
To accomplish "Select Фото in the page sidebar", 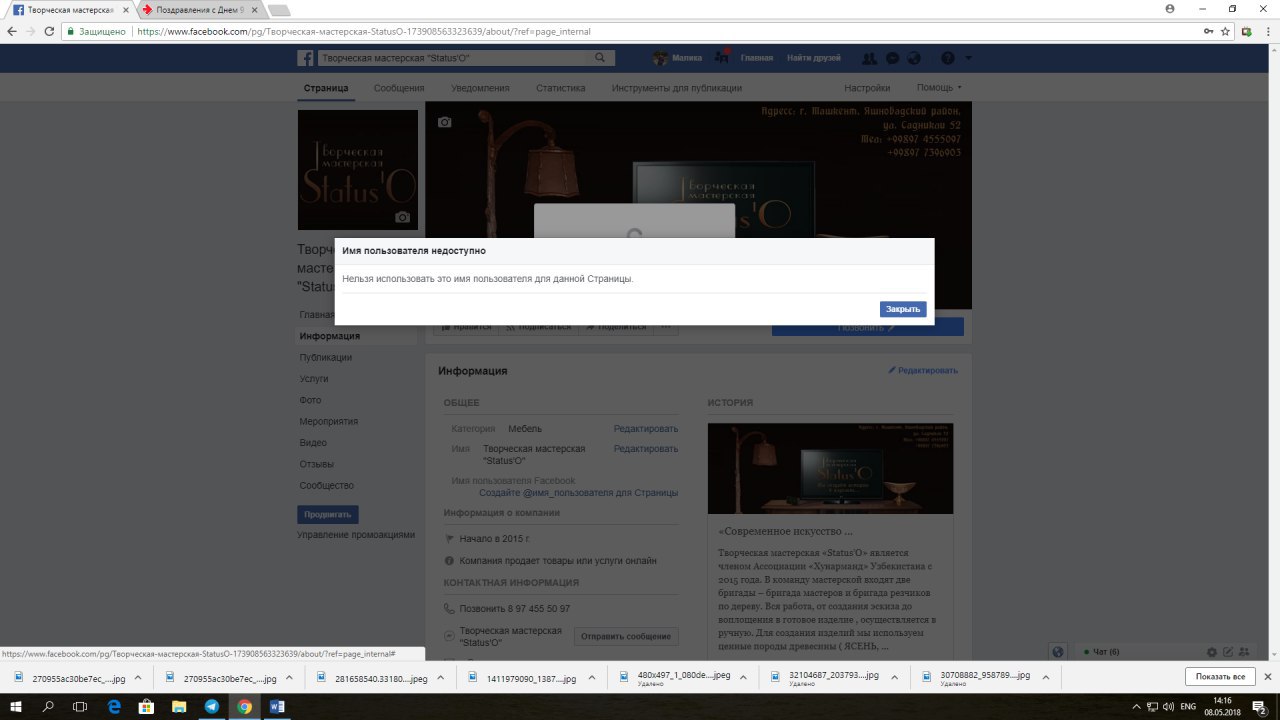I will click(x=310, y=400).
